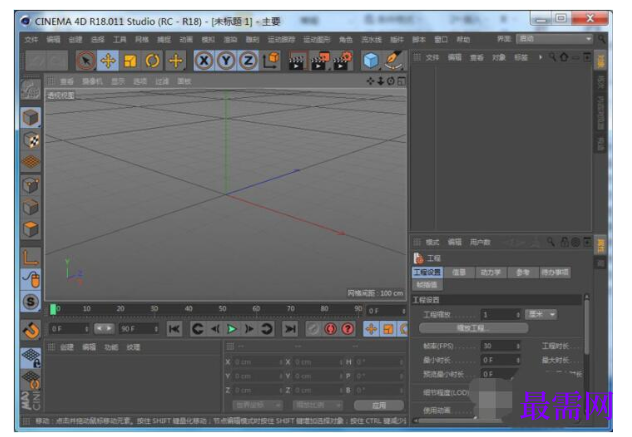Toggle position keyframe recording icon
Viewport: 632px width, 437px height.
(371, 329)
